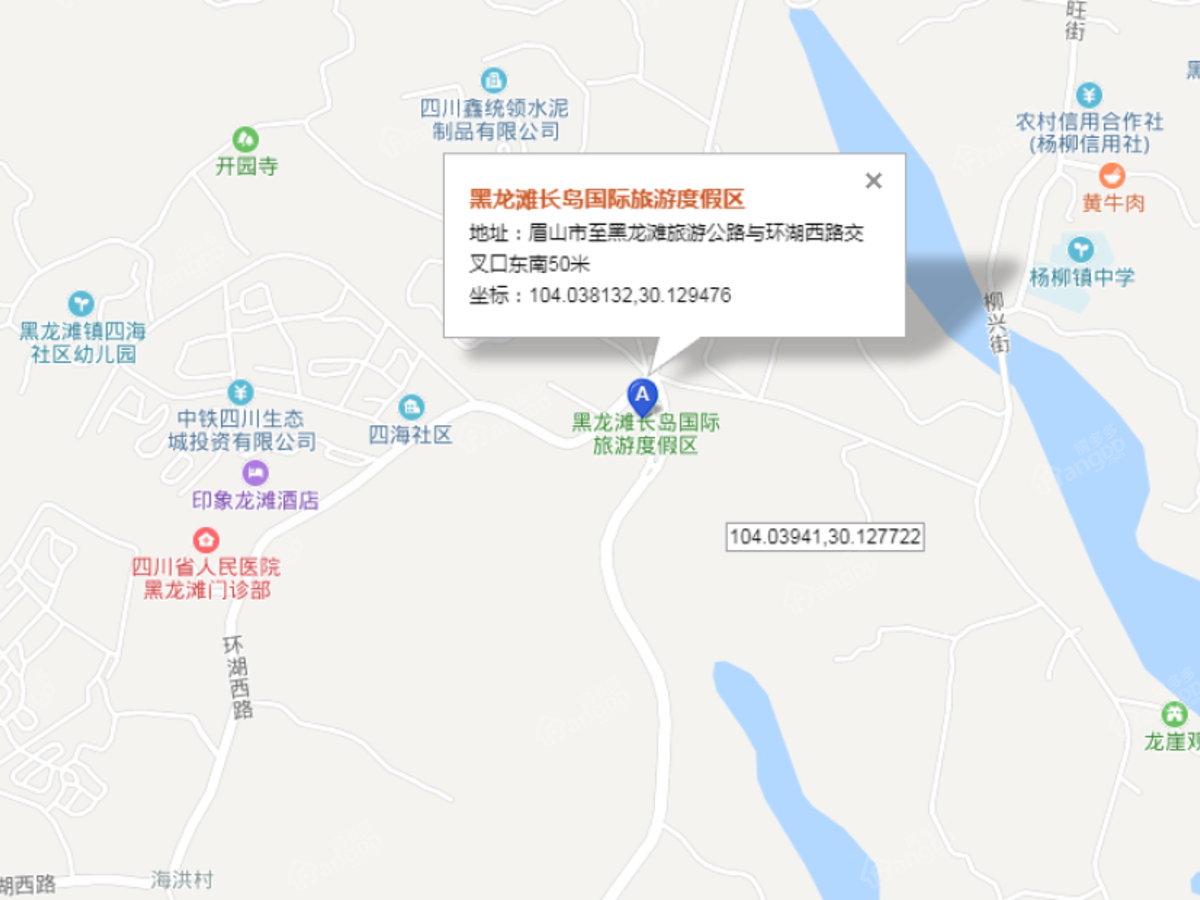Open the 黑龙滩镇四海社区幼儿园 icon
Image resolution: width=1200 pixels, height=900 pixels.
(x=79, y=302)
